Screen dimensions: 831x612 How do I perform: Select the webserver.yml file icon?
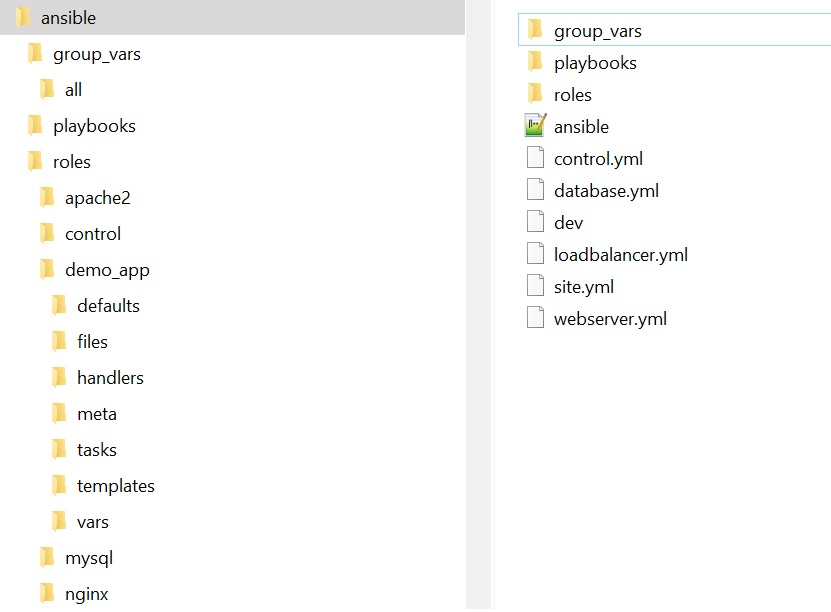(536, 319)
